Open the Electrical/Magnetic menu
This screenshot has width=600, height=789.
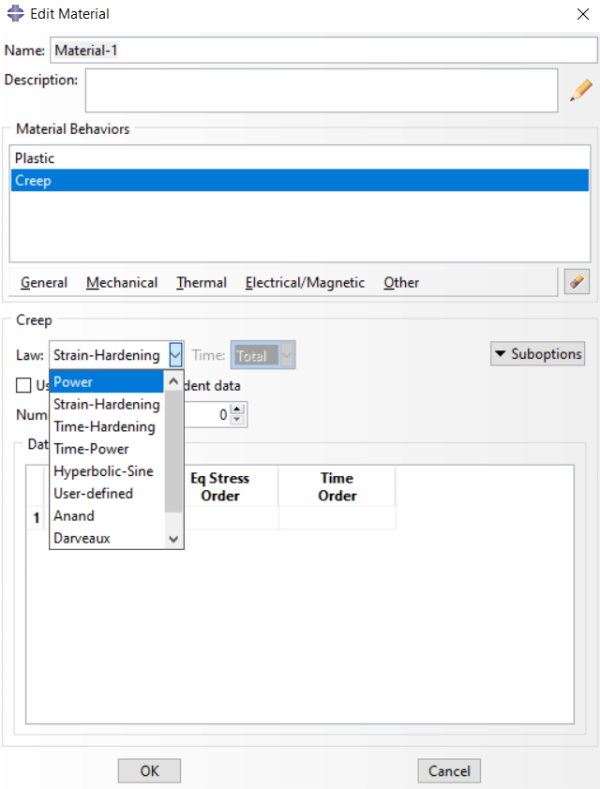[x=305, y=283]
